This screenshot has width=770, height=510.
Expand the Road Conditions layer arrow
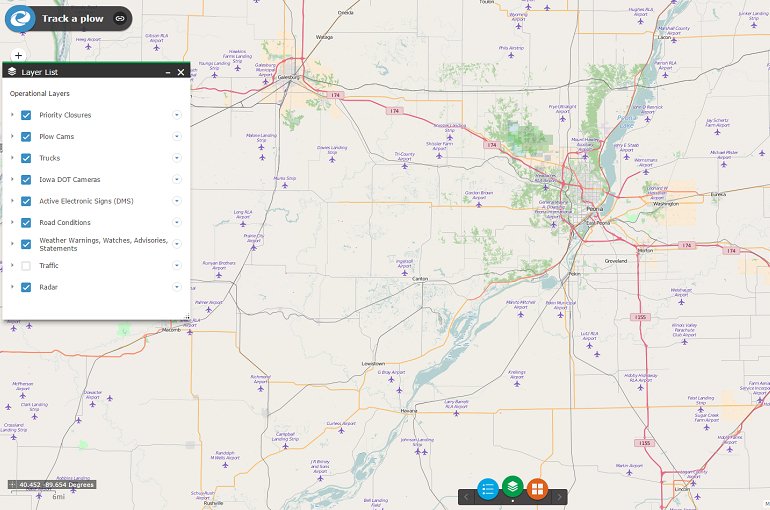click(12, 222)
